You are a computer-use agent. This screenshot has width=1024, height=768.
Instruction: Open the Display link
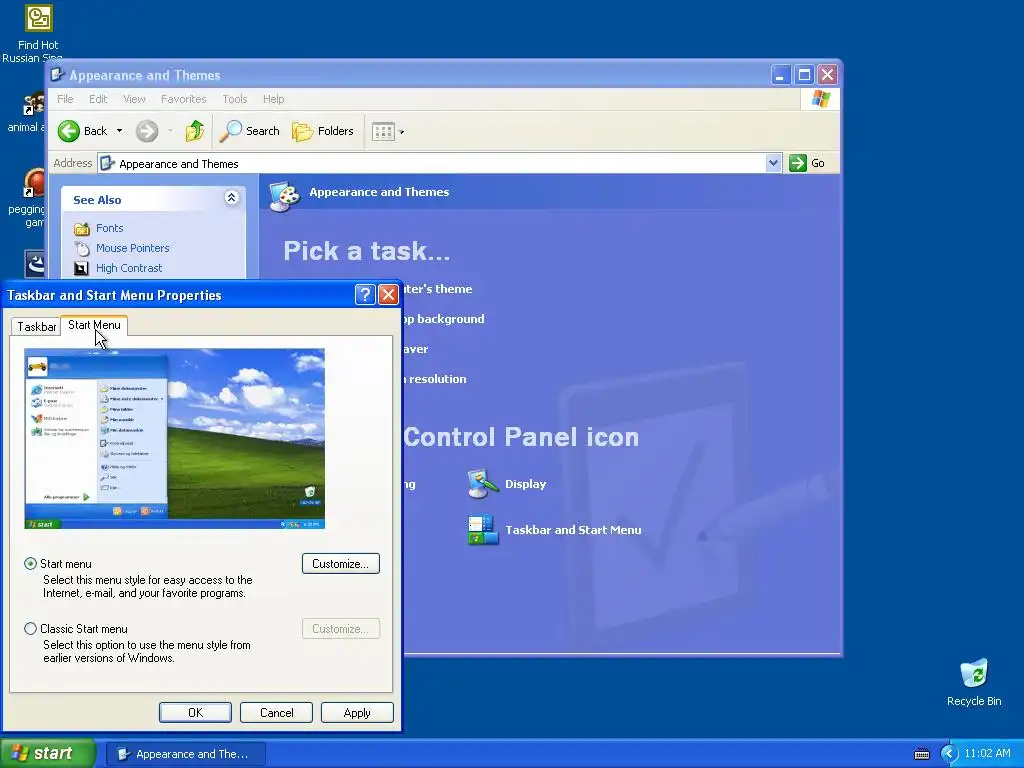[525, 484]
